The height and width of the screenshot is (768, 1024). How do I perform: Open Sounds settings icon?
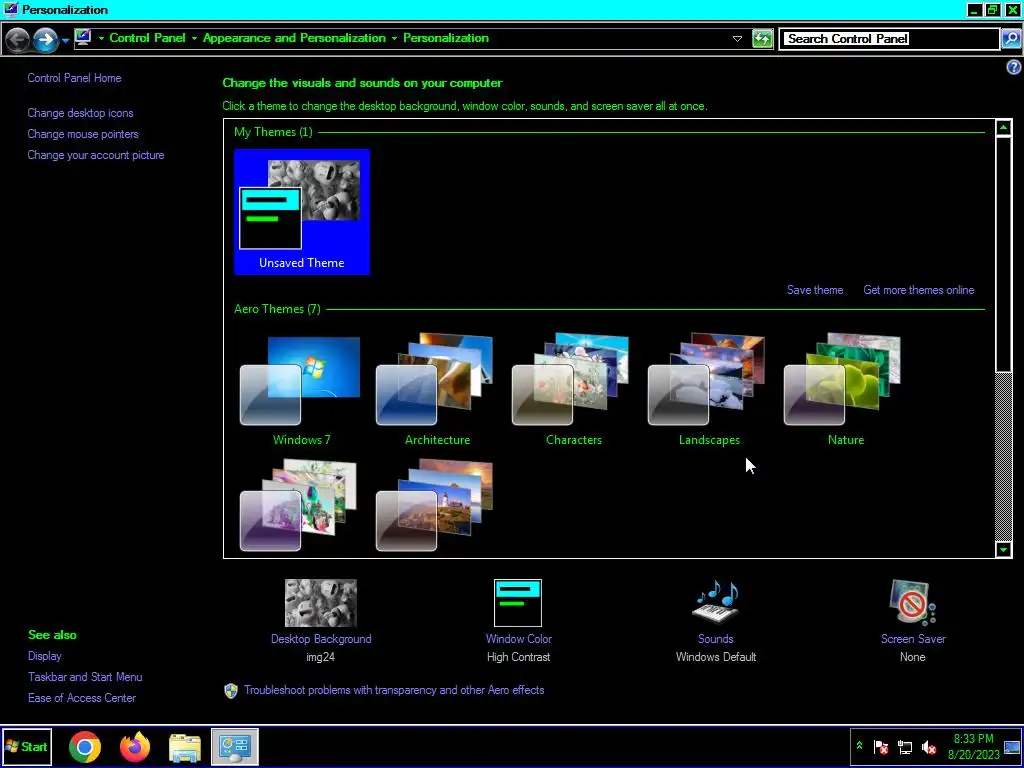pyautogui.click(x=716, y=602)
